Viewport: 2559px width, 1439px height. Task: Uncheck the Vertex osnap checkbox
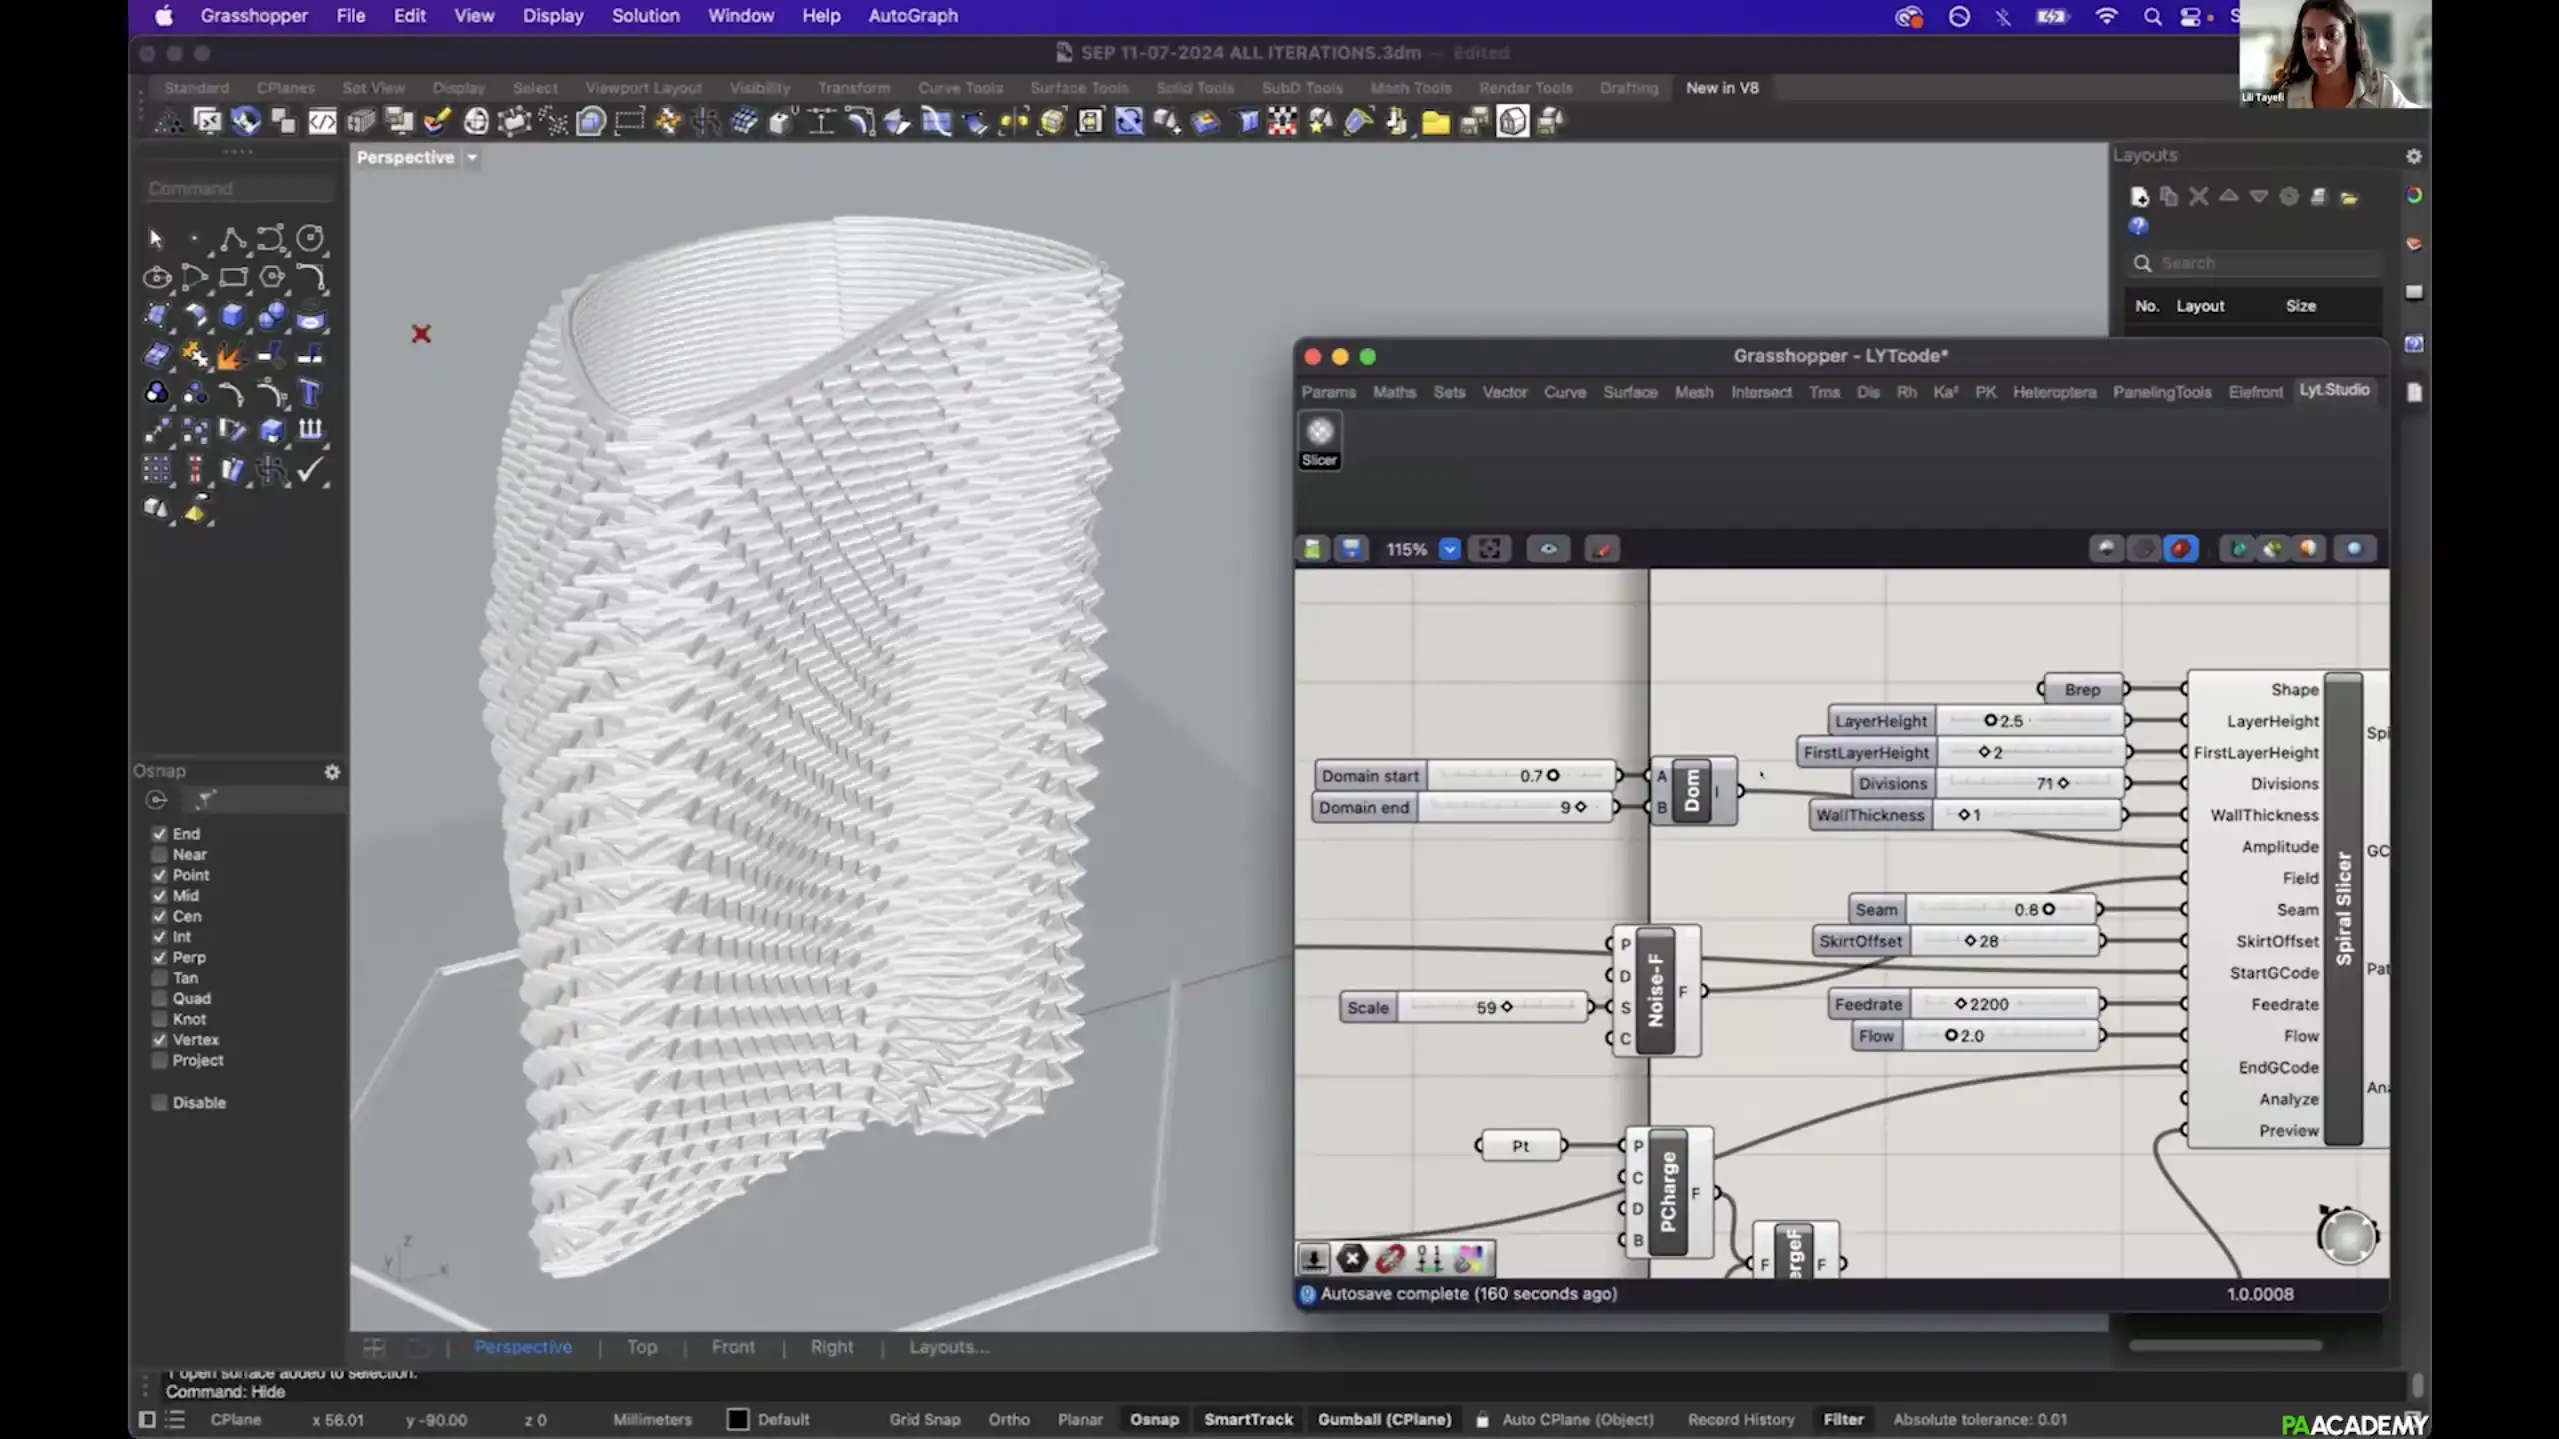[x=159, y=1040]
